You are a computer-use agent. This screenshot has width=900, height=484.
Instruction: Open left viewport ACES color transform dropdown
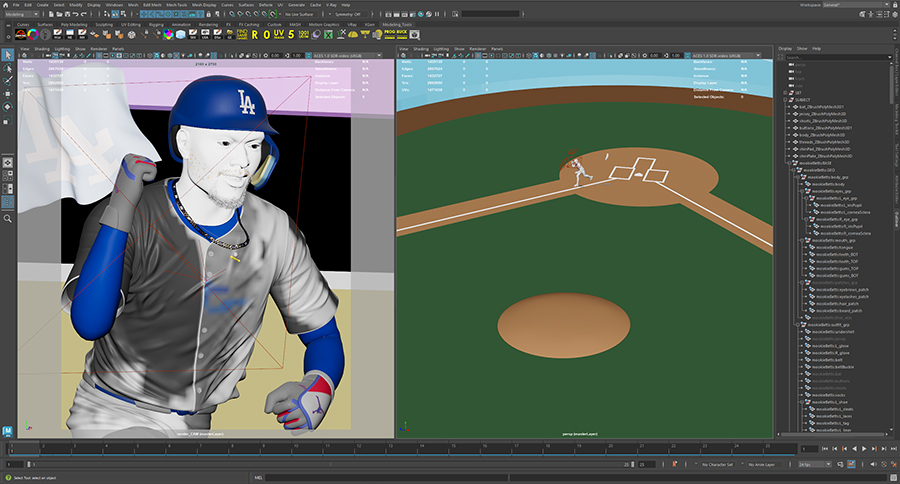[347, 56]
